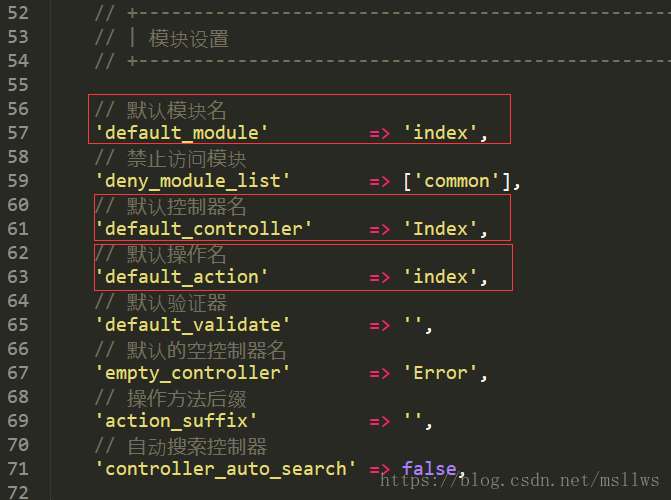Image resolution: width=671 pixels, height=500 pixels.
Task: Click the 模块设置 comment heading
Action: [188, 39]
